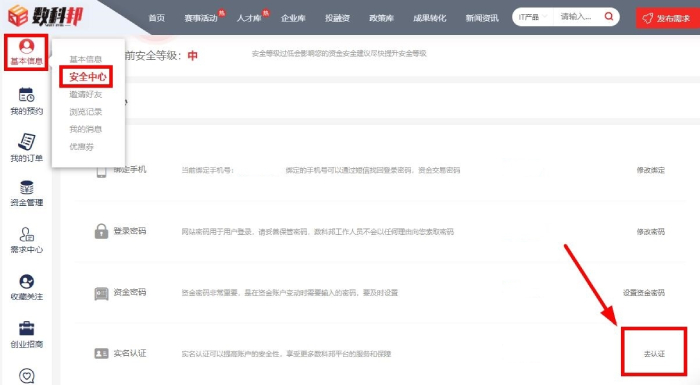Open the IT产品 category dropdown
The image size is (700, 385).
tap(533, 17)
